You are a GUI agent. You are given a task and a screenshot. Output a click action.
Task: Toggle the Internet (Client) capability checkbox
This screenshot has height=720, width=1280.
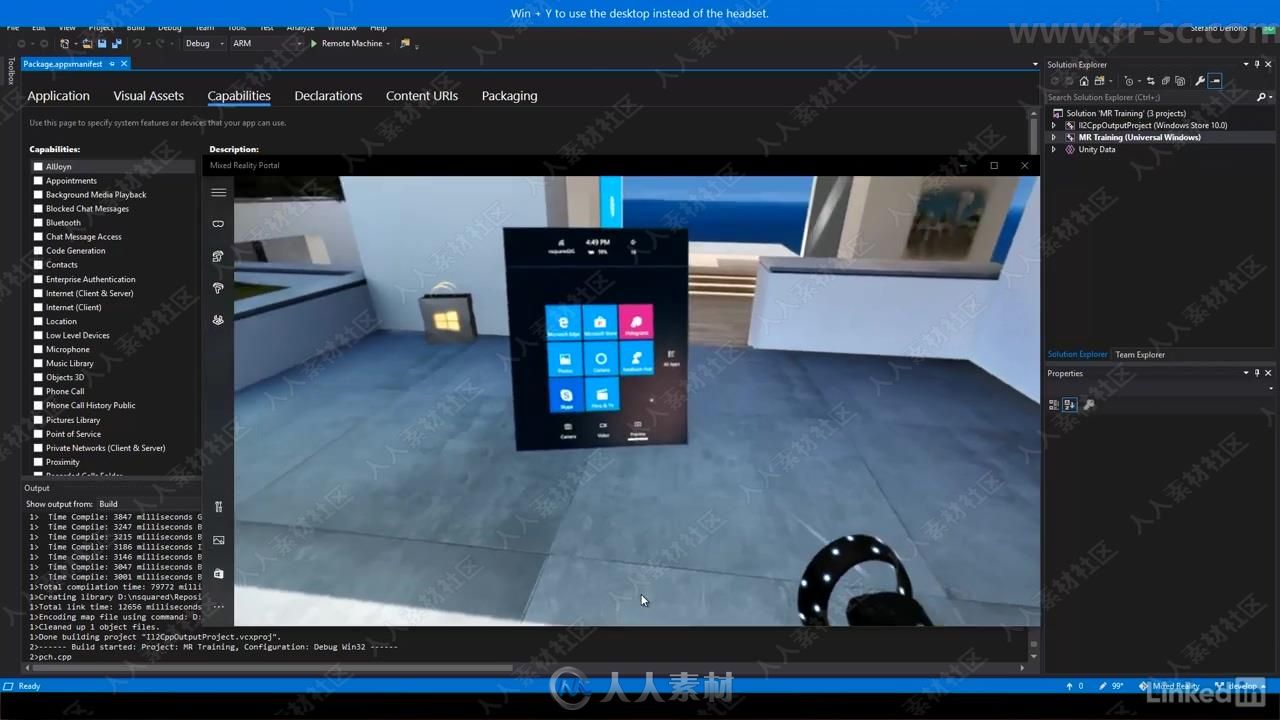[x=38, y=307]
